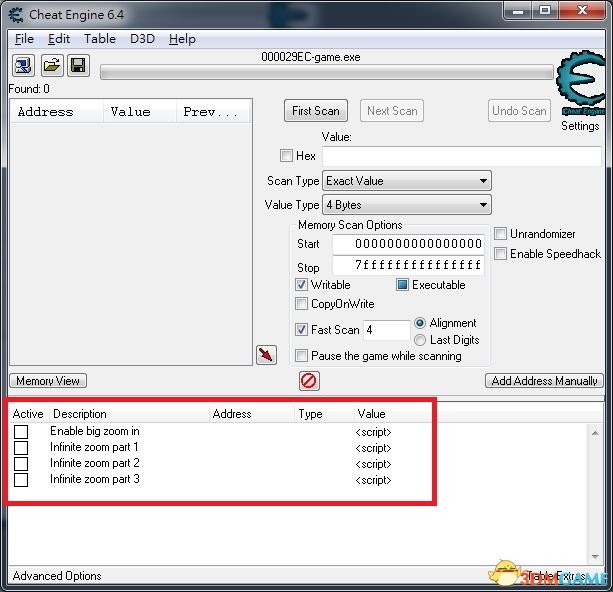Image resolution: width=613 pixels, height=592 pixels.
Task: Click the red arrow copy-to-address-list icon
Action: 266,355
